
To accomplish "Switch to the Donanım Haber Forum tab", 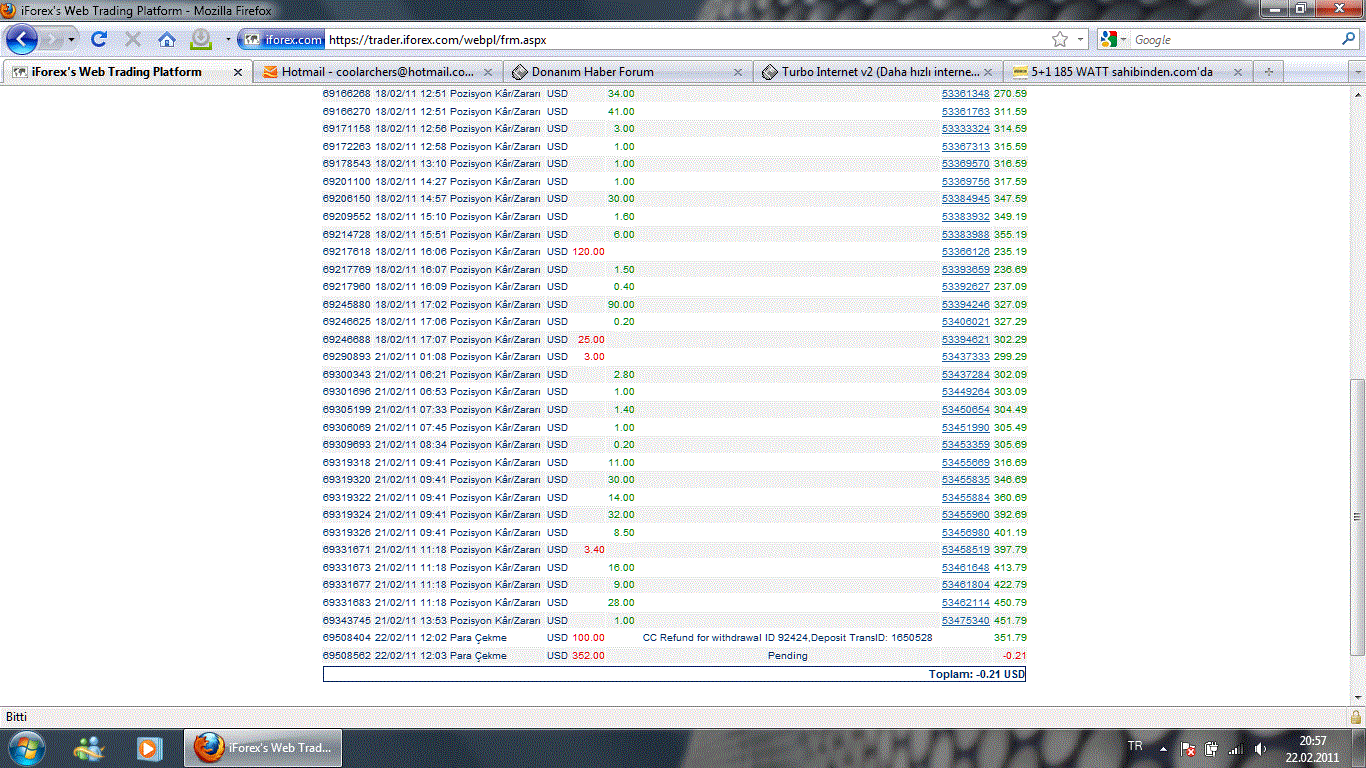I will (592, 72).
